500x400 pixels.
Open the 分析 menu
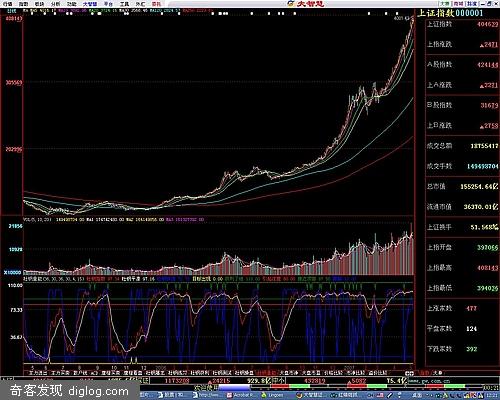pyautogui.click(x=56, y=4)
